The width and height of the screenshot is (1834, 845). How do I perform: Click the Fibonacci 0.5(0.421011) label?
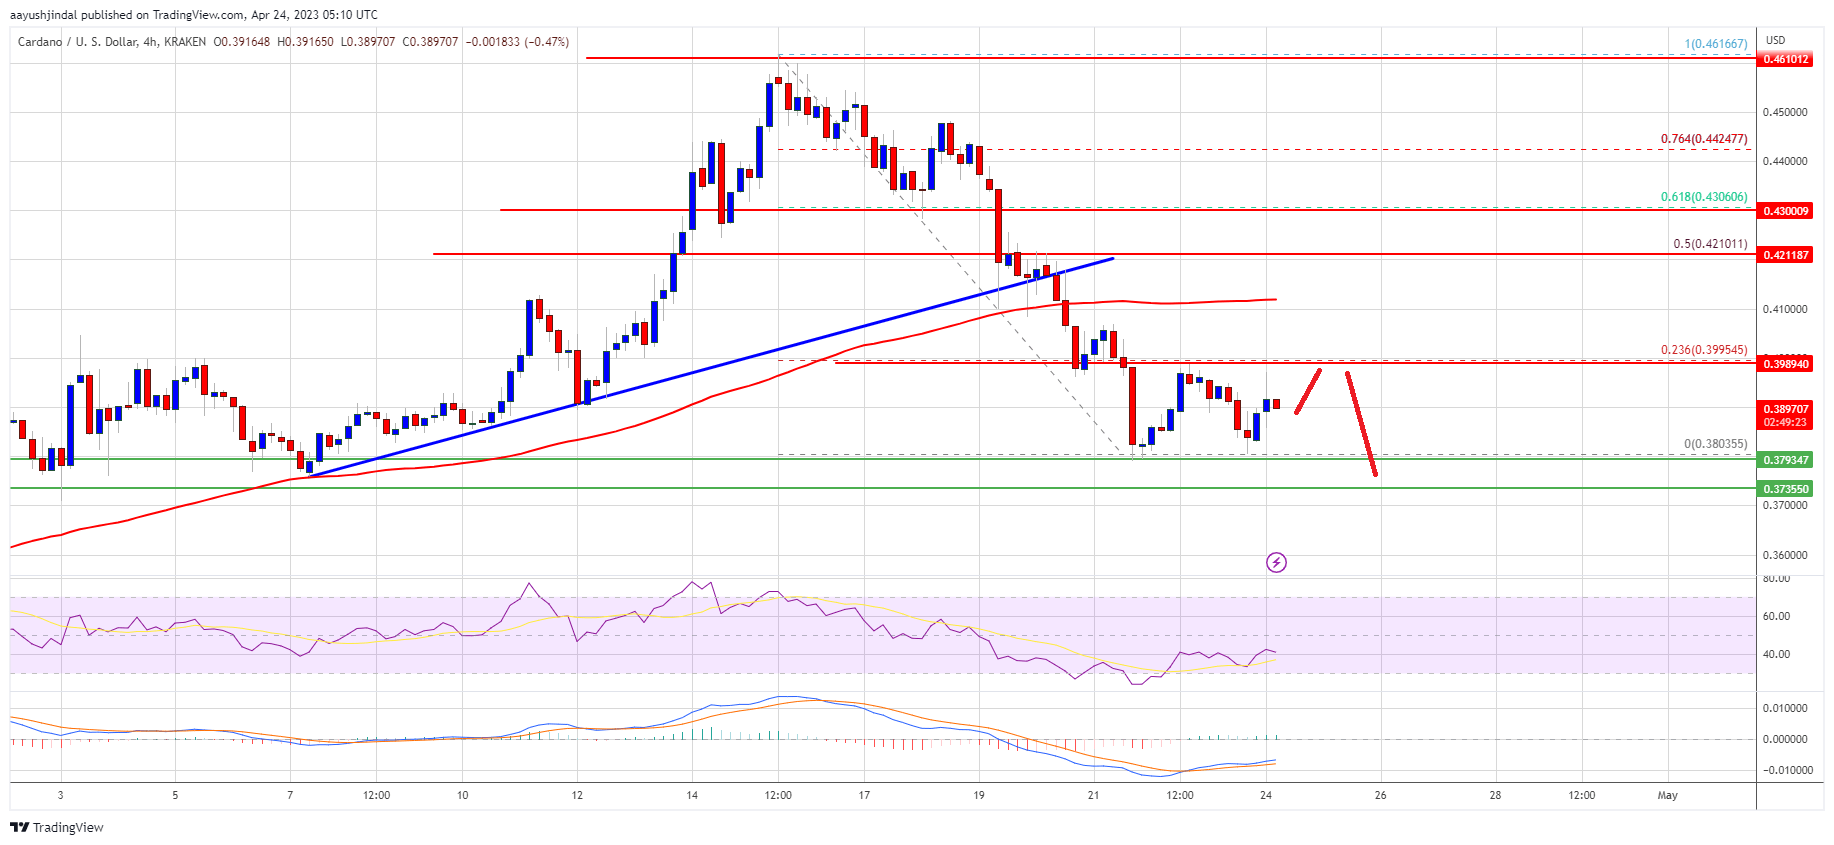tap(1710, 244)
